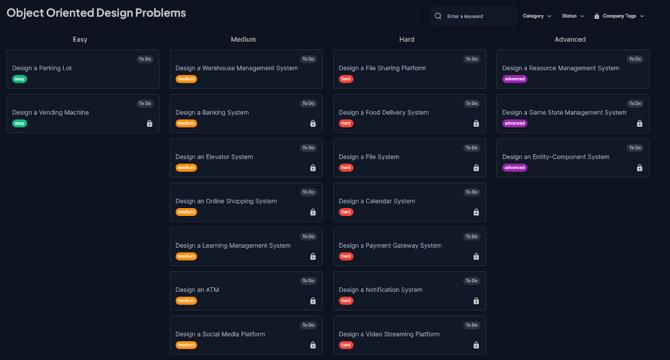Open Design a Resource Management System problem
The height and width of the screenshot is (360, 670).
[561, 68]
